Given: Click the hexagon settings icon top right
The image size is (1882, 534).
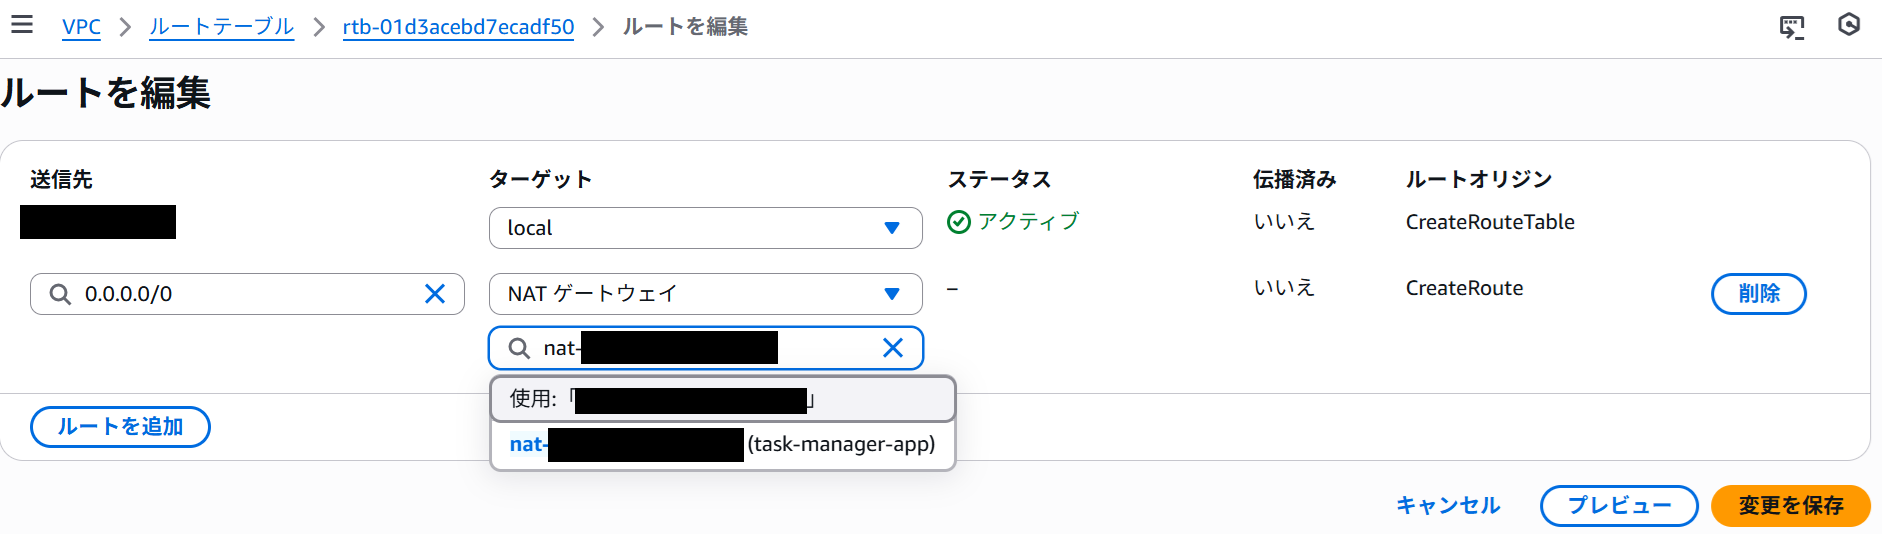Looking at the screenshot, I should tap(1849, 25).
